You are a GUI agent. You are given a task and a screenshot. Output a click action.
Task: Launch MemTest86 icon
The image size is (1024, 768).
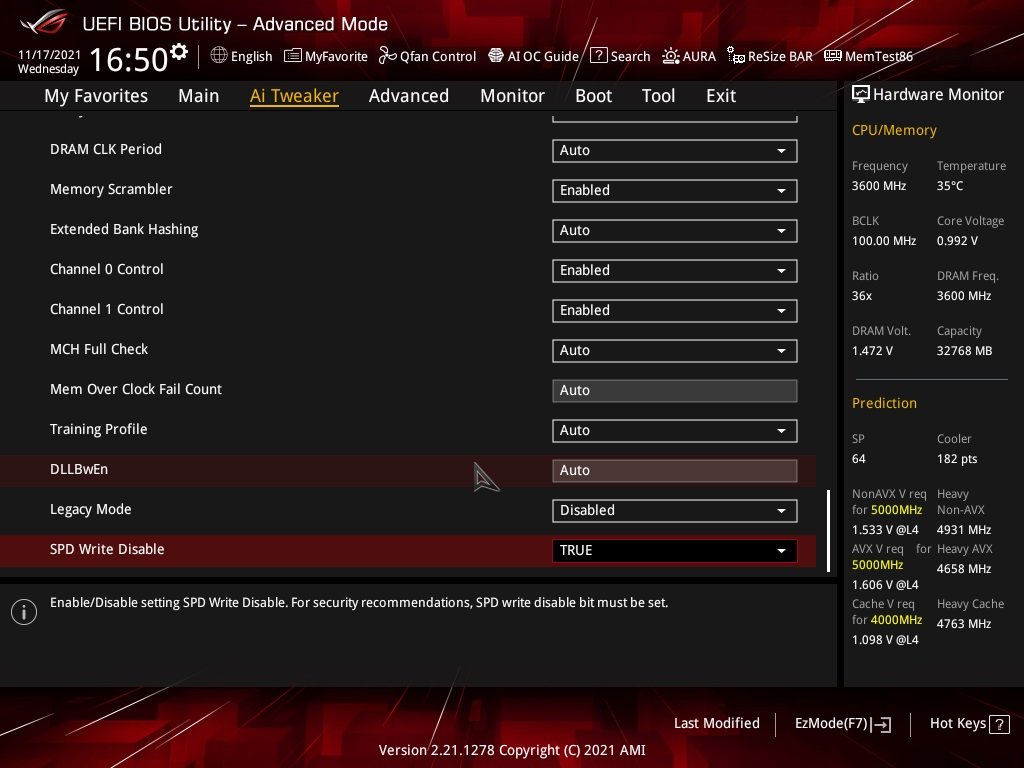[x=833, y=56]
